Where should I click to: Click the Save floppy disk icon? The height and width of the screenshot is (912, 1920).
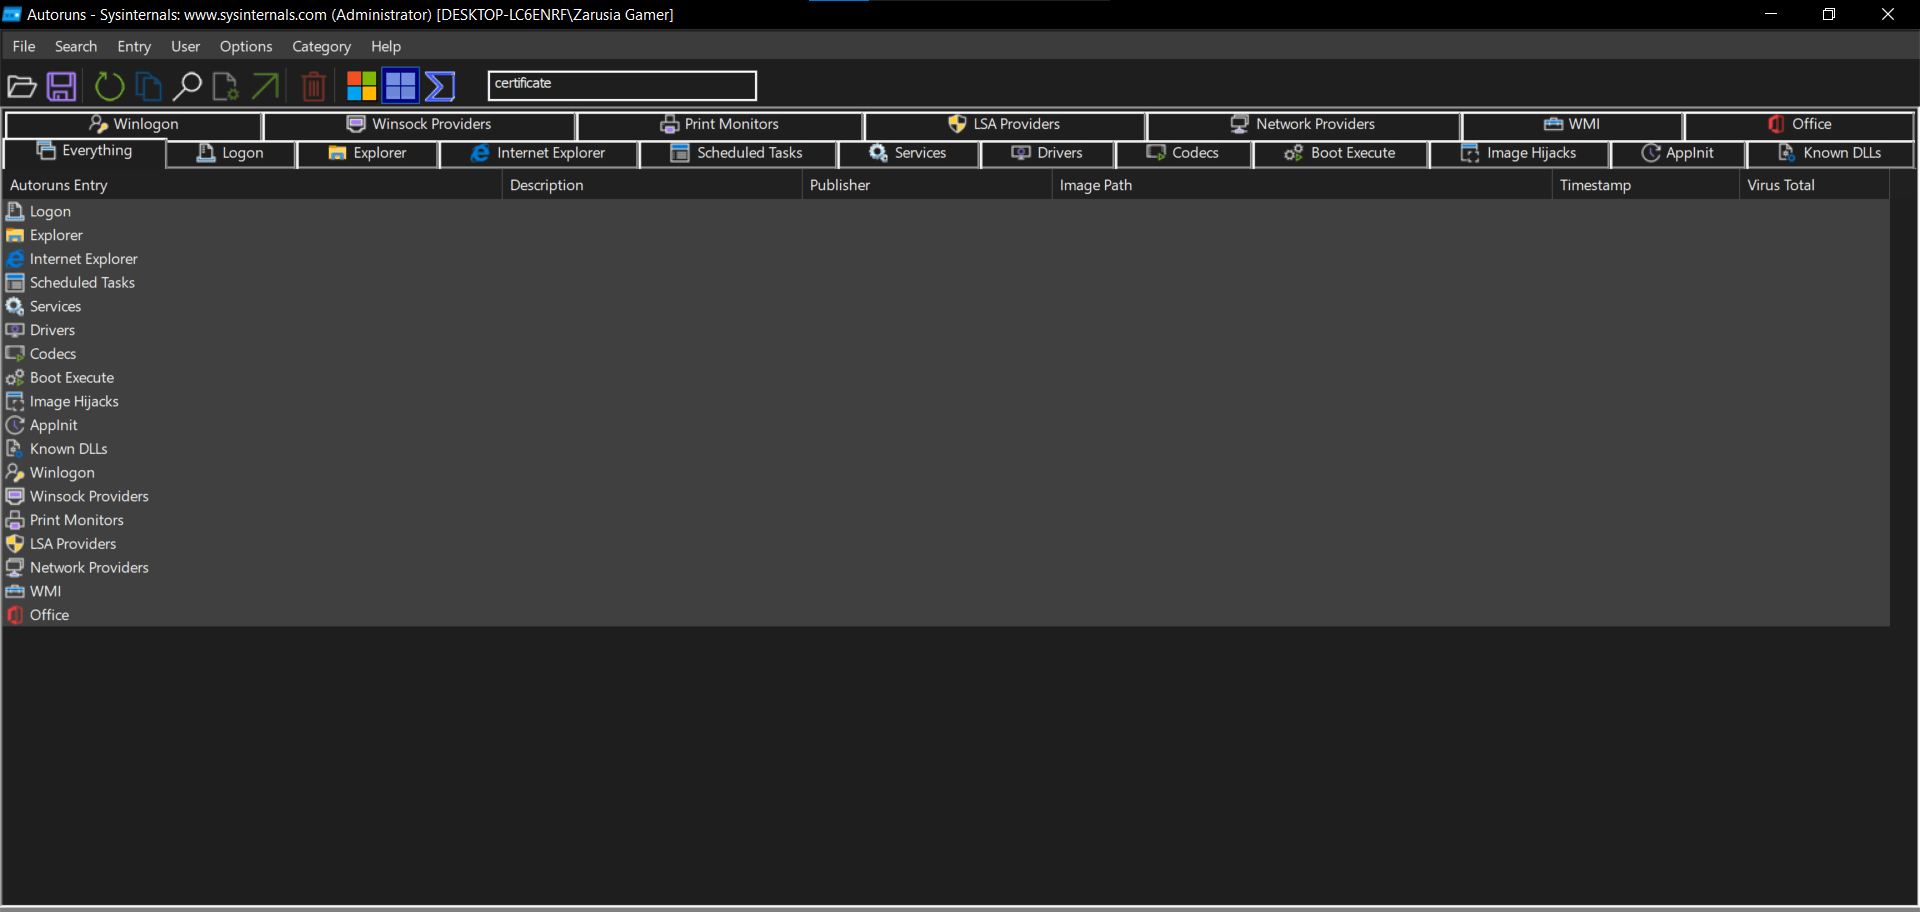tap(62, 87)
